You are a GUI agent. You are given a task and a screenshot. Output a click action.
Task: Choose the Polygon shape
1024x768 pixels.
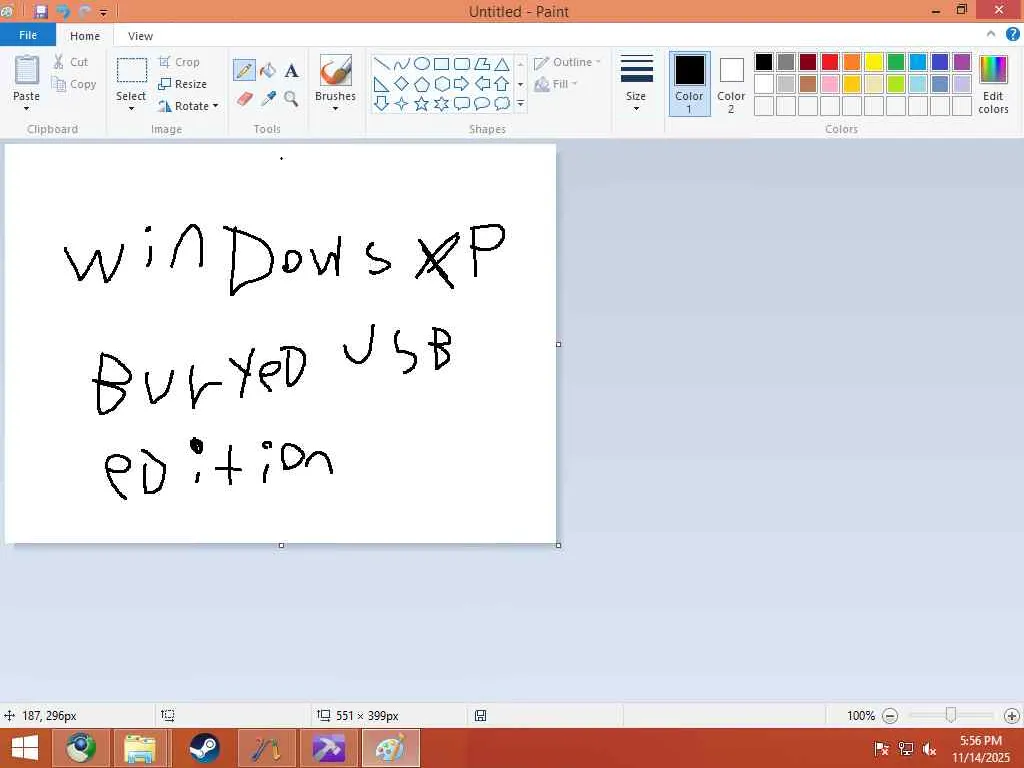click(x=482, y=63)
